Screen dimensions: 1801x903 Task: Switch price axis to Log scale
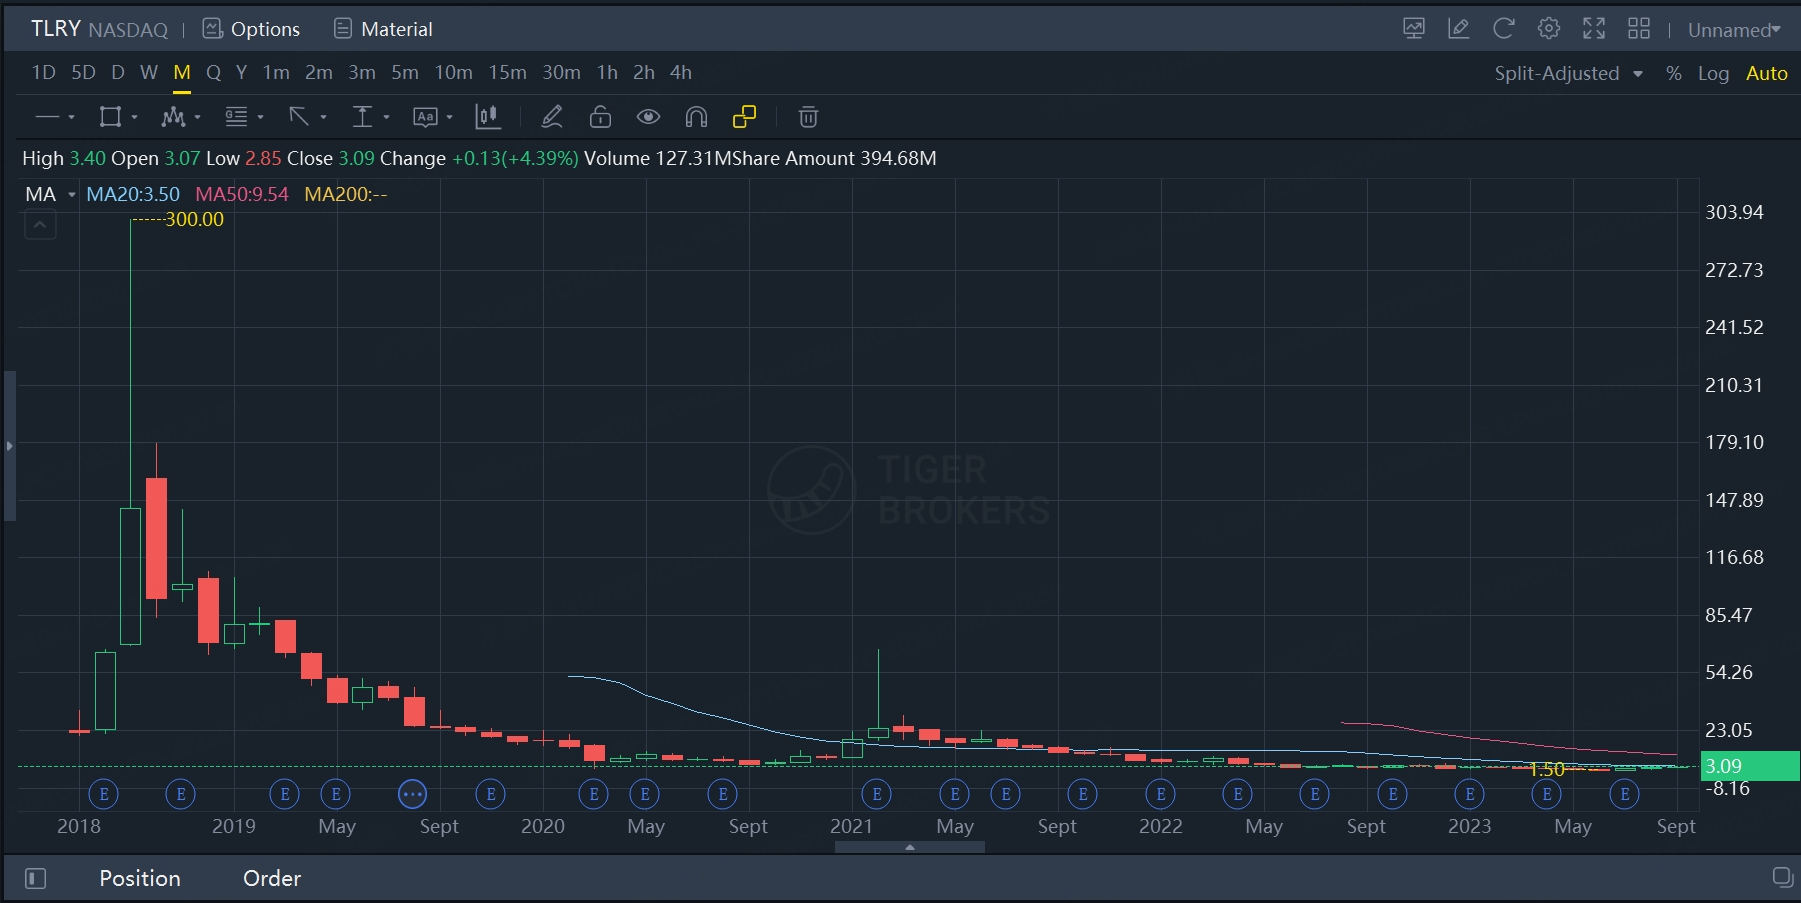1714,73
